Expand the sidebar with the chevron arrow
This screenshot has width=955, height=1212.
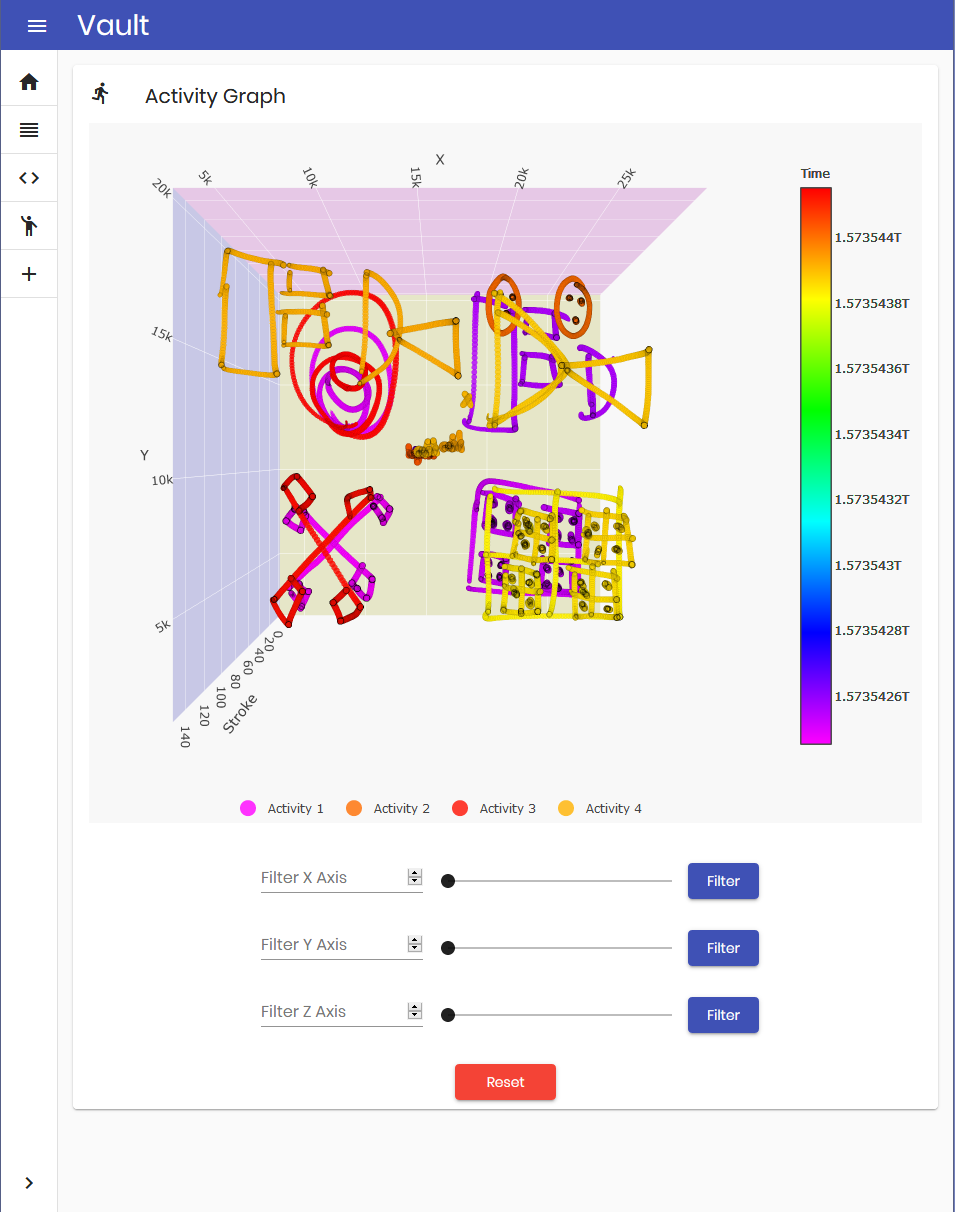point(29,1183)
